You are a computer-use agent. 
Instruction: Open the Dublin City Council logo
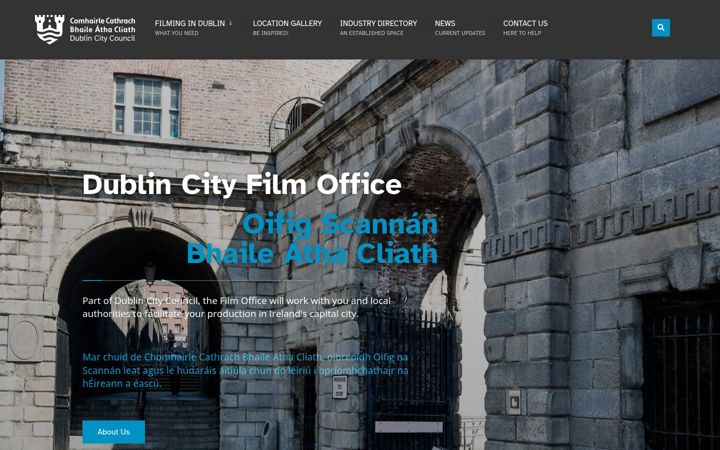85,29
